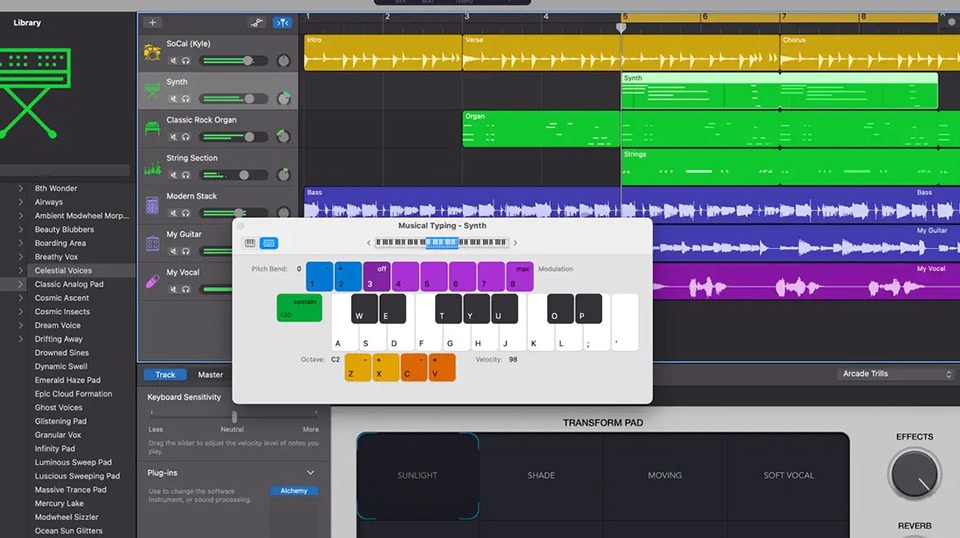Open the Arcade Trills preset dropdown
The width and height of the screenshot is (960, 538).
(x=896, y=373)
